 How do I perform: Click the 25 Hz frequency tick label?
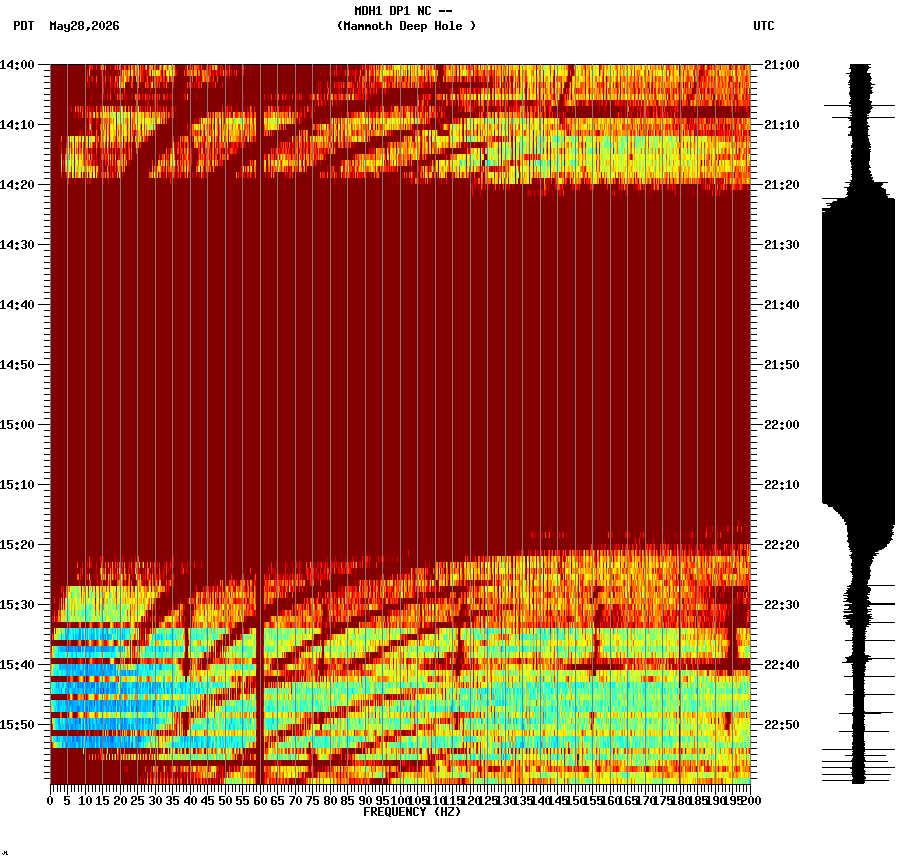(x=137, y=801)
